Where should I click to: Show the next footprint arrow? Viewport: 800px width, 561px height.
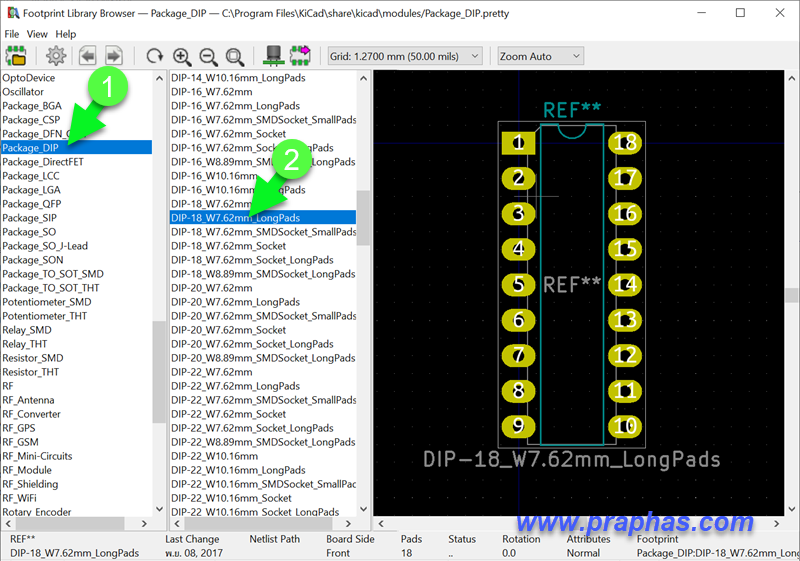(x=114, y=56)
